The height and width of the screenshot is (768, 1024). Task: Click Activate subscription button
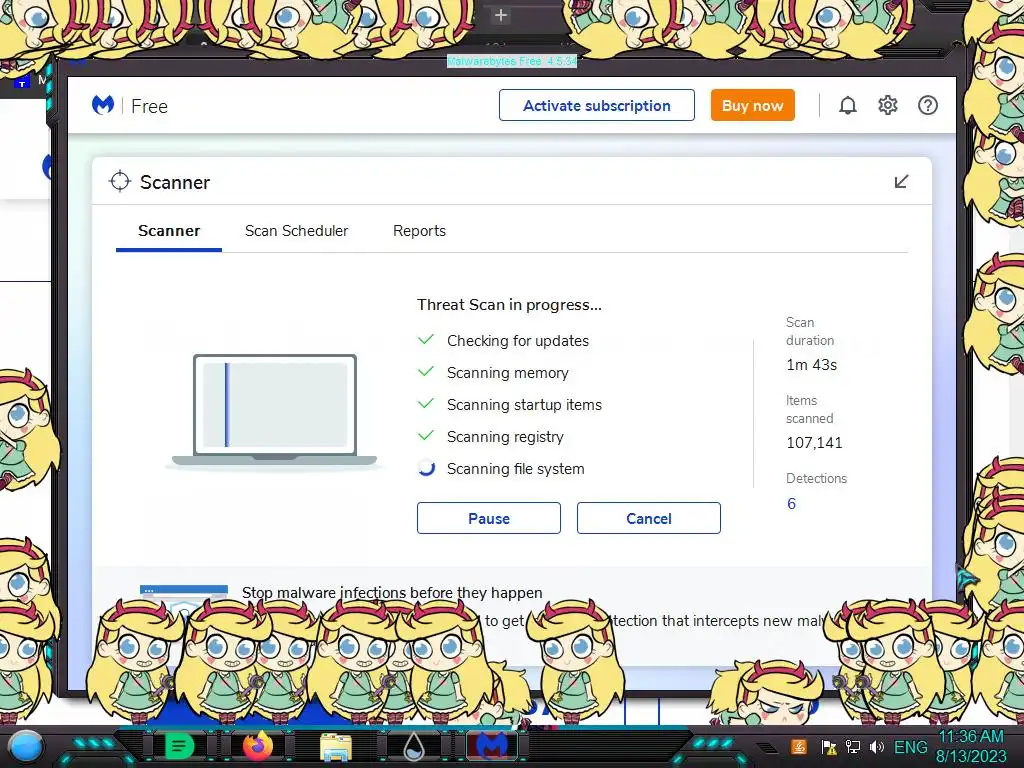click(597, 105)
